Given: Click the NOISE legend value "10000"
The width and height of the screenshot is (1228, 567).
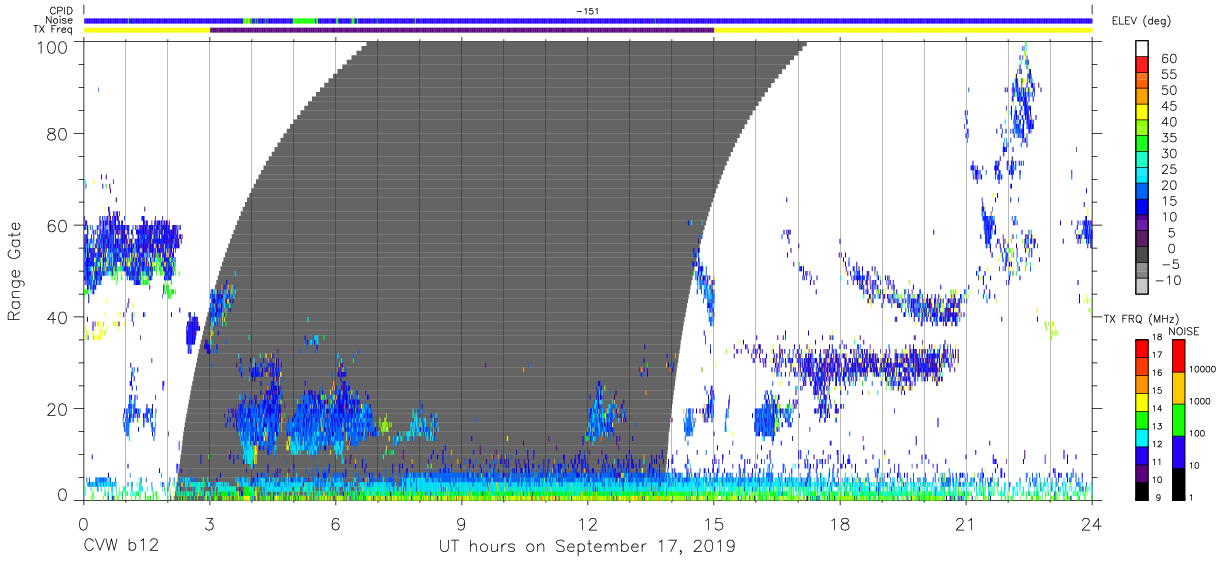Looking at the screenshot, I should 1203,369.
